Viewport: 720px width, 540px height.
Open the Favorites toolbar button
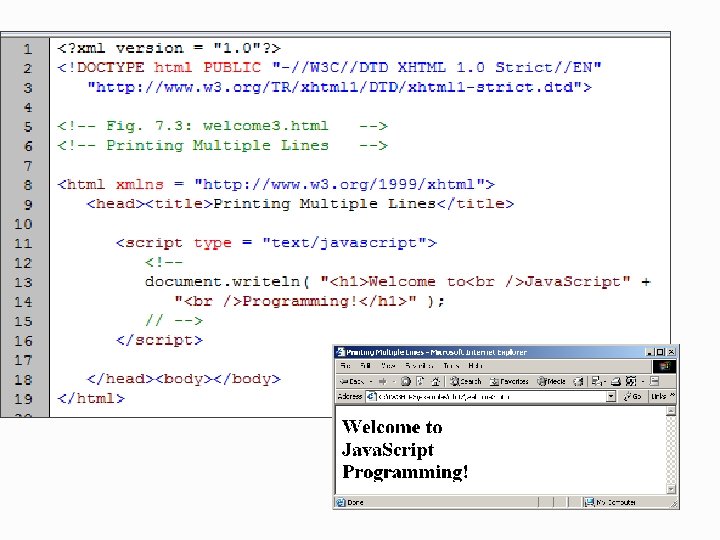(509, 382)
